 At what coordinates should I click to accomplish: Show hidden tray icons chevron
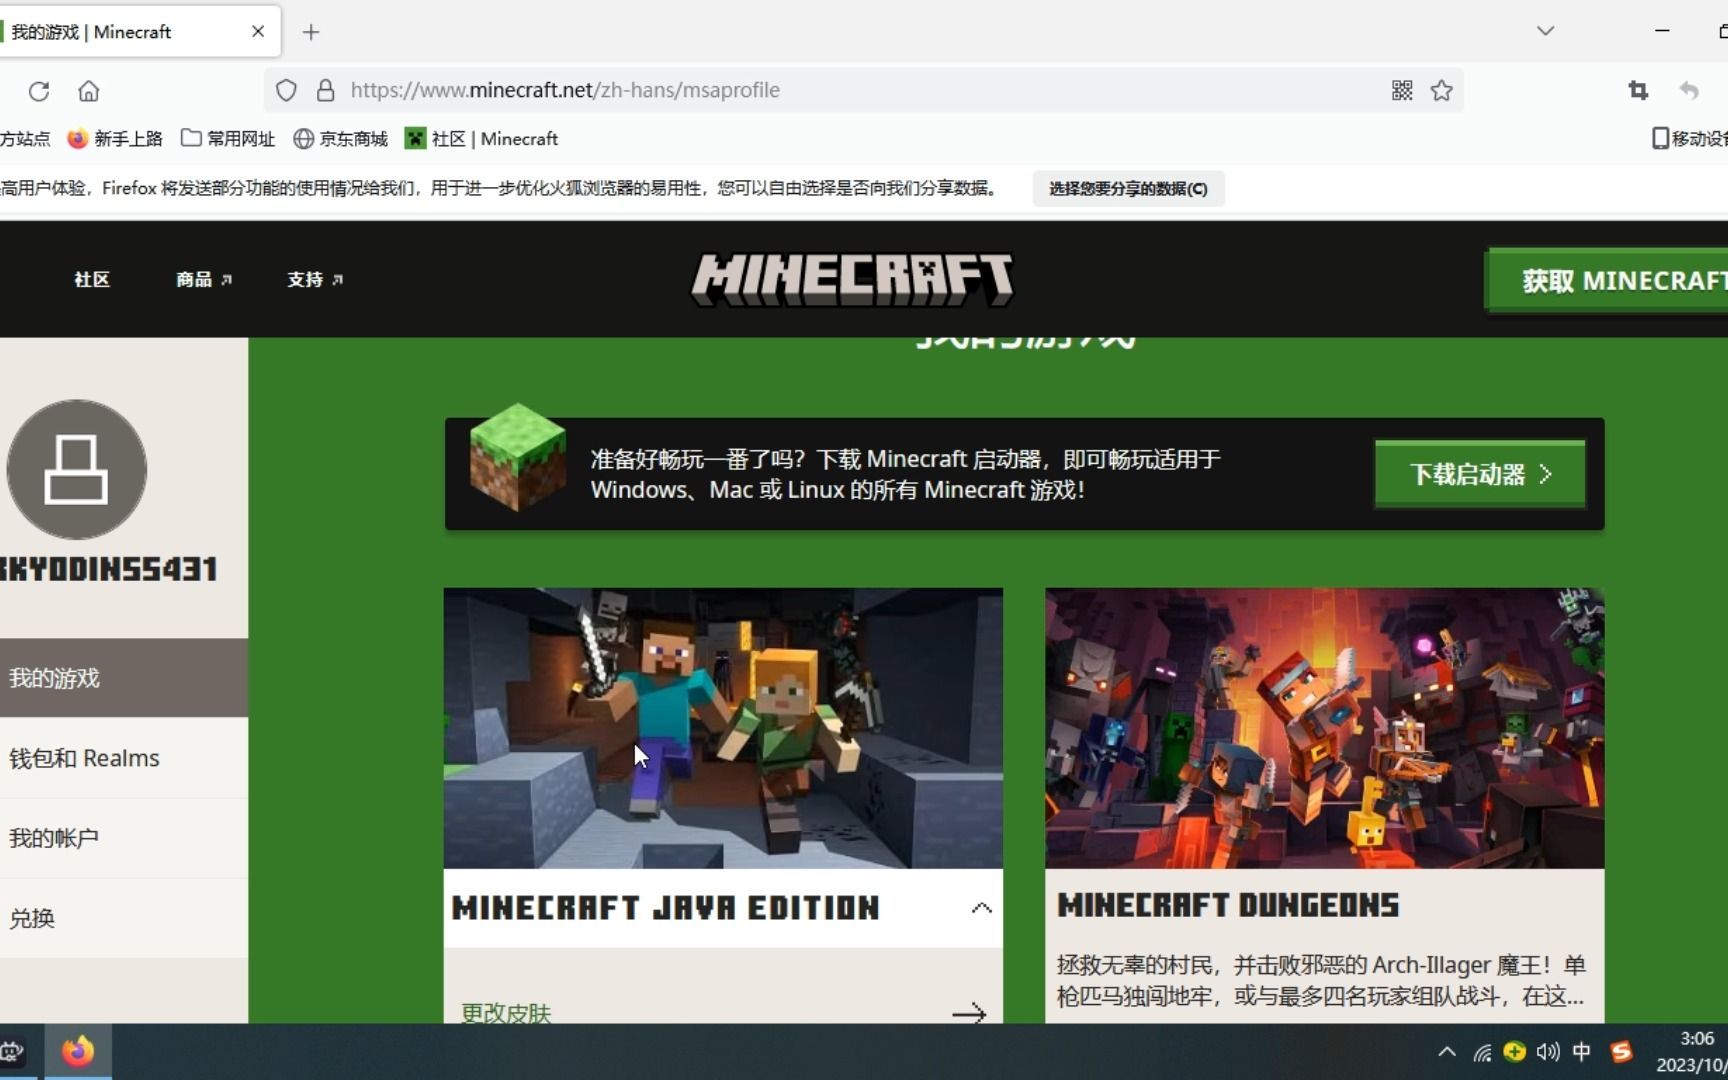click(1447, 1051)
